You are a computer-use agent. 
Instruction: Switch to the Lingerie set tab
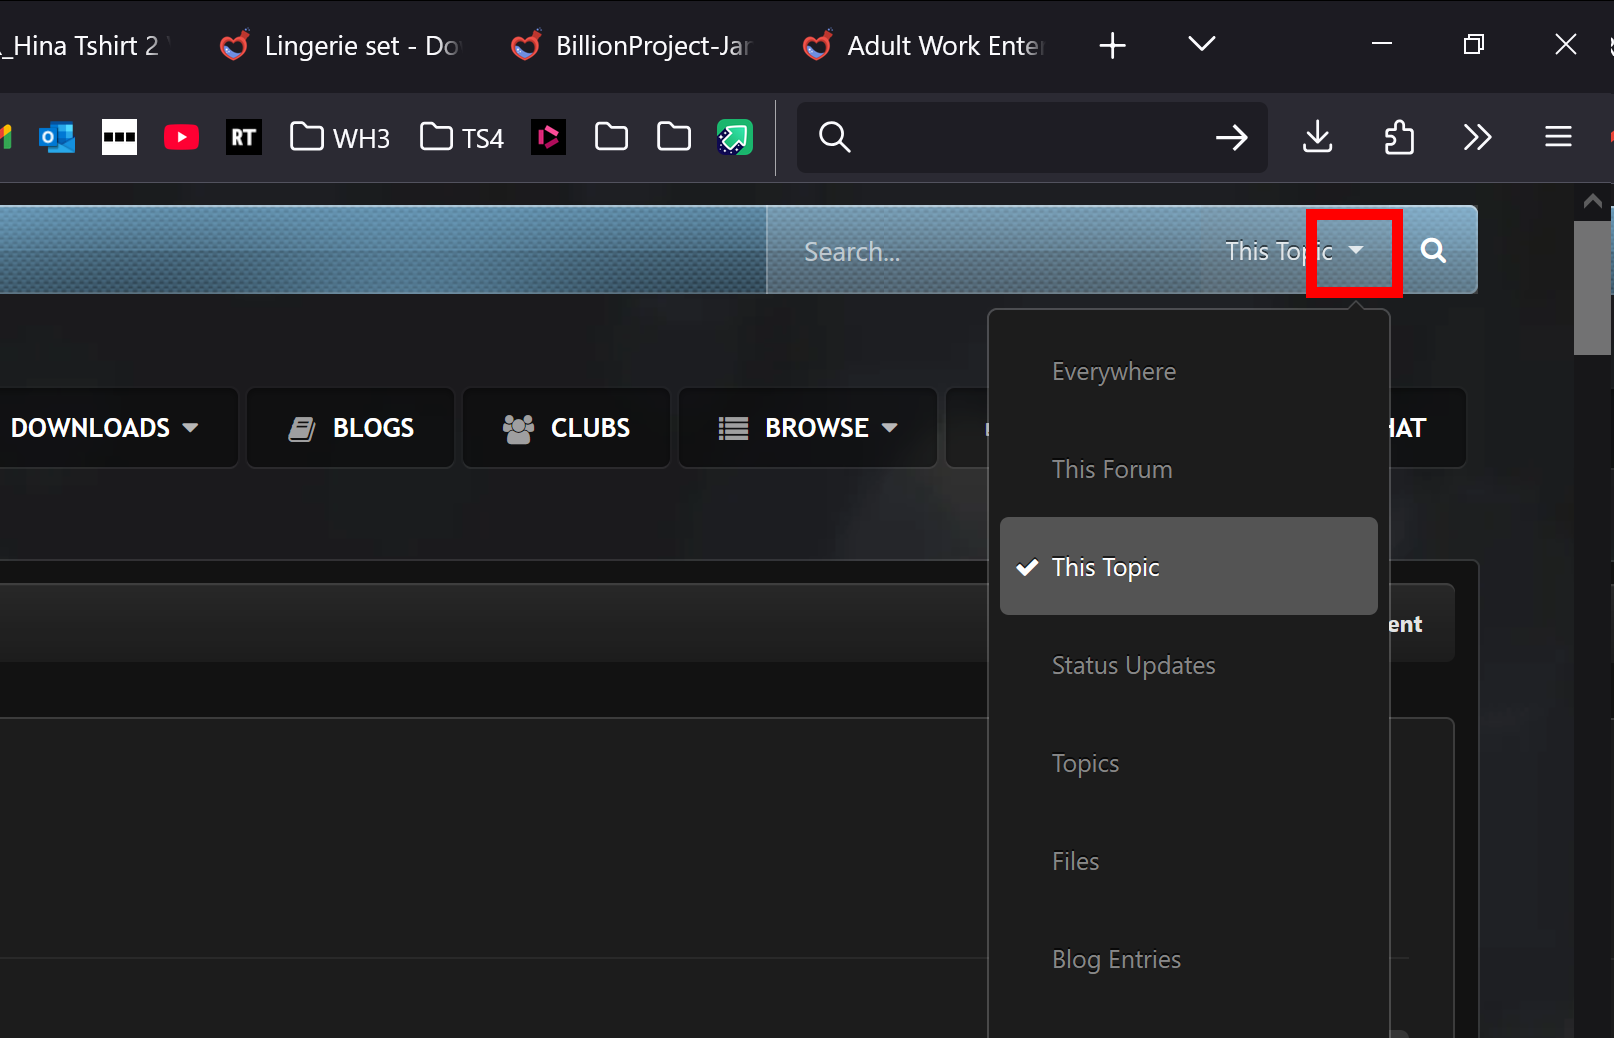(x=342, y=46)
